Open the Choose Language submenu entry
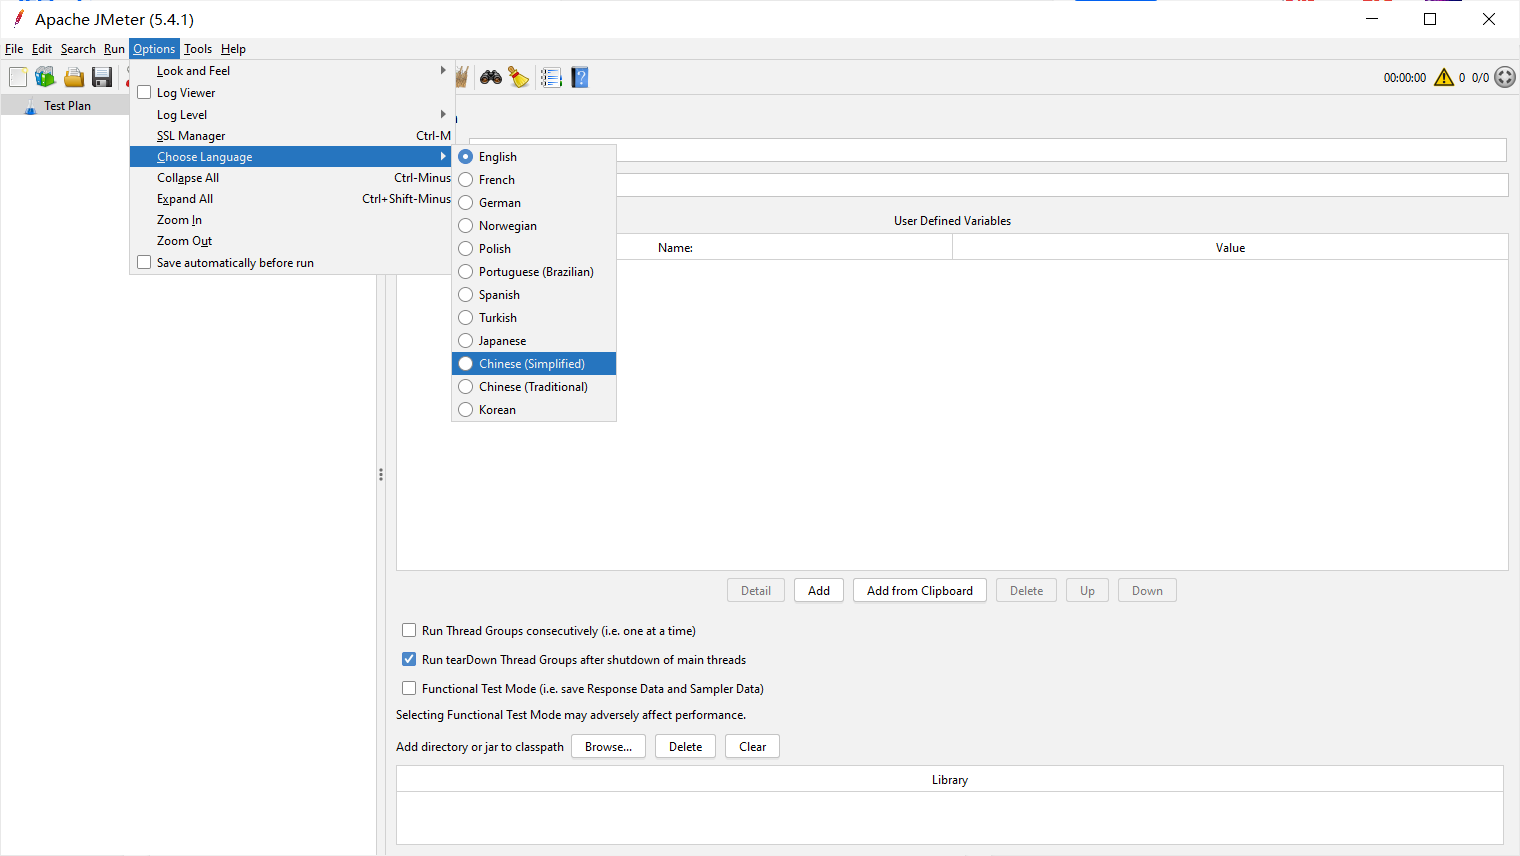 tap(291, 157)
